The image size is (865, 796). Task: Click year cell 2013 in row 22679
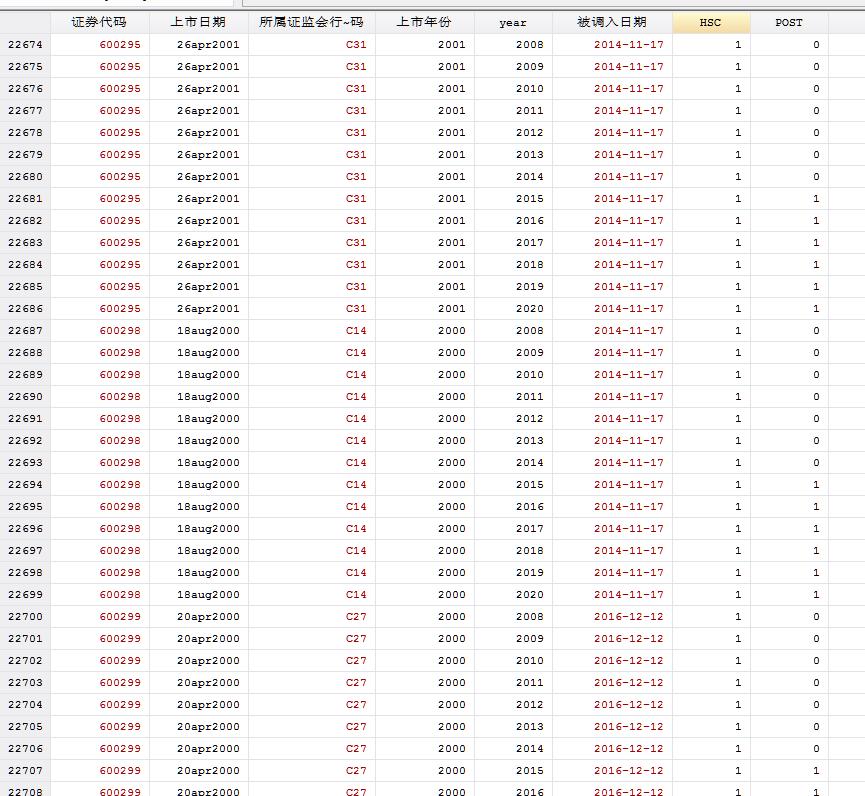(514, 154)
